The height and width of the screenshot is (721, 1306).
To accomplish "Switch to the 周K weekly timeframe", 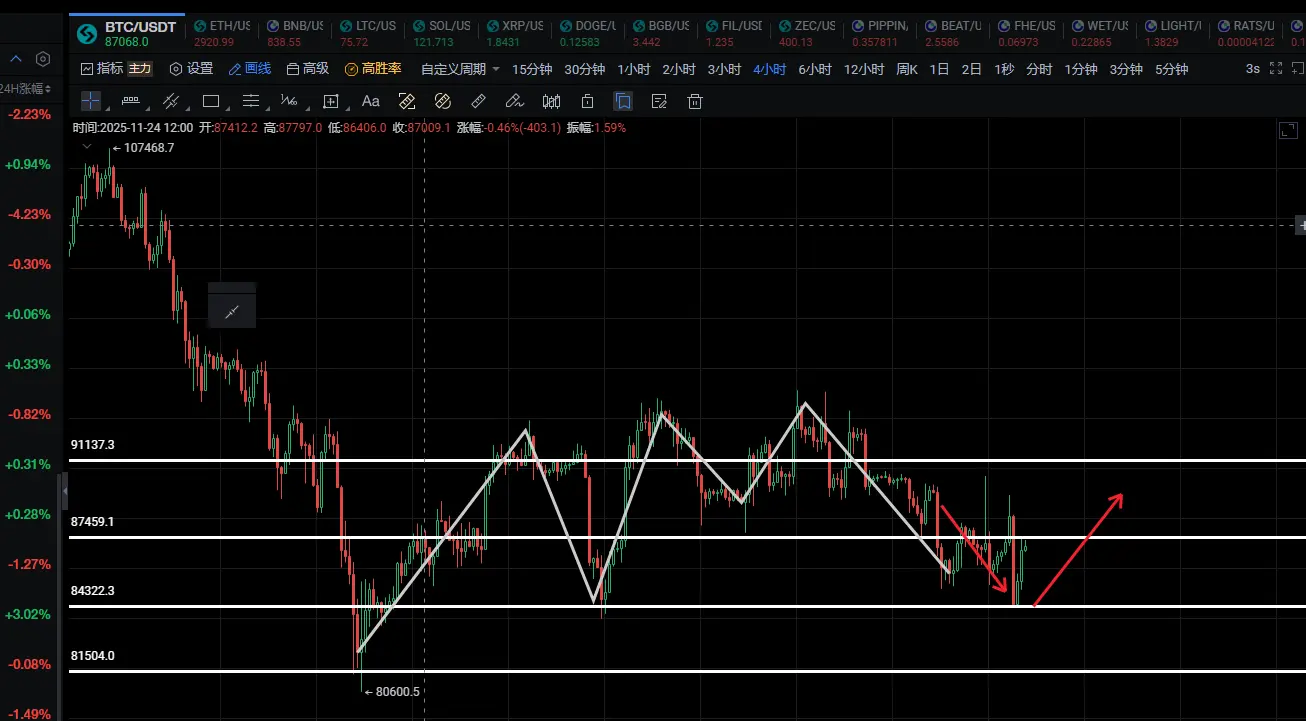I will [907, 69].
